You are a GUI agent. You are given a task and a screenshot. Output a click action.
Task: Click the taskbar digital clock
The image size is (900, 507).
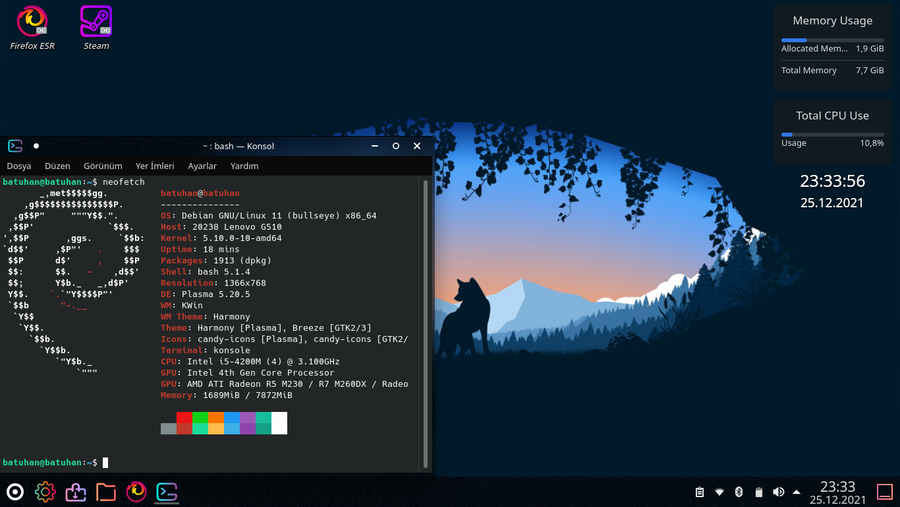pyautogui.click(x=837, y=493)
